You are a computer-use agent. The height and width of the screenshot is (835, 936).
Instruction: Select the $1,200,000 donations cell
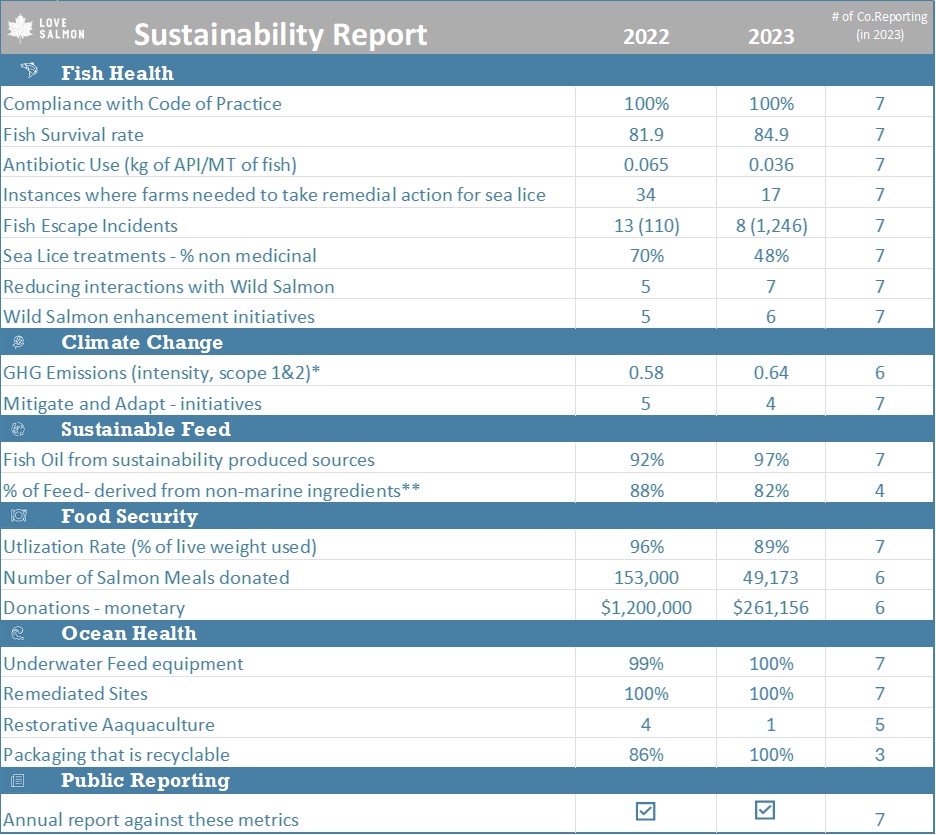[x=645, y=607]
